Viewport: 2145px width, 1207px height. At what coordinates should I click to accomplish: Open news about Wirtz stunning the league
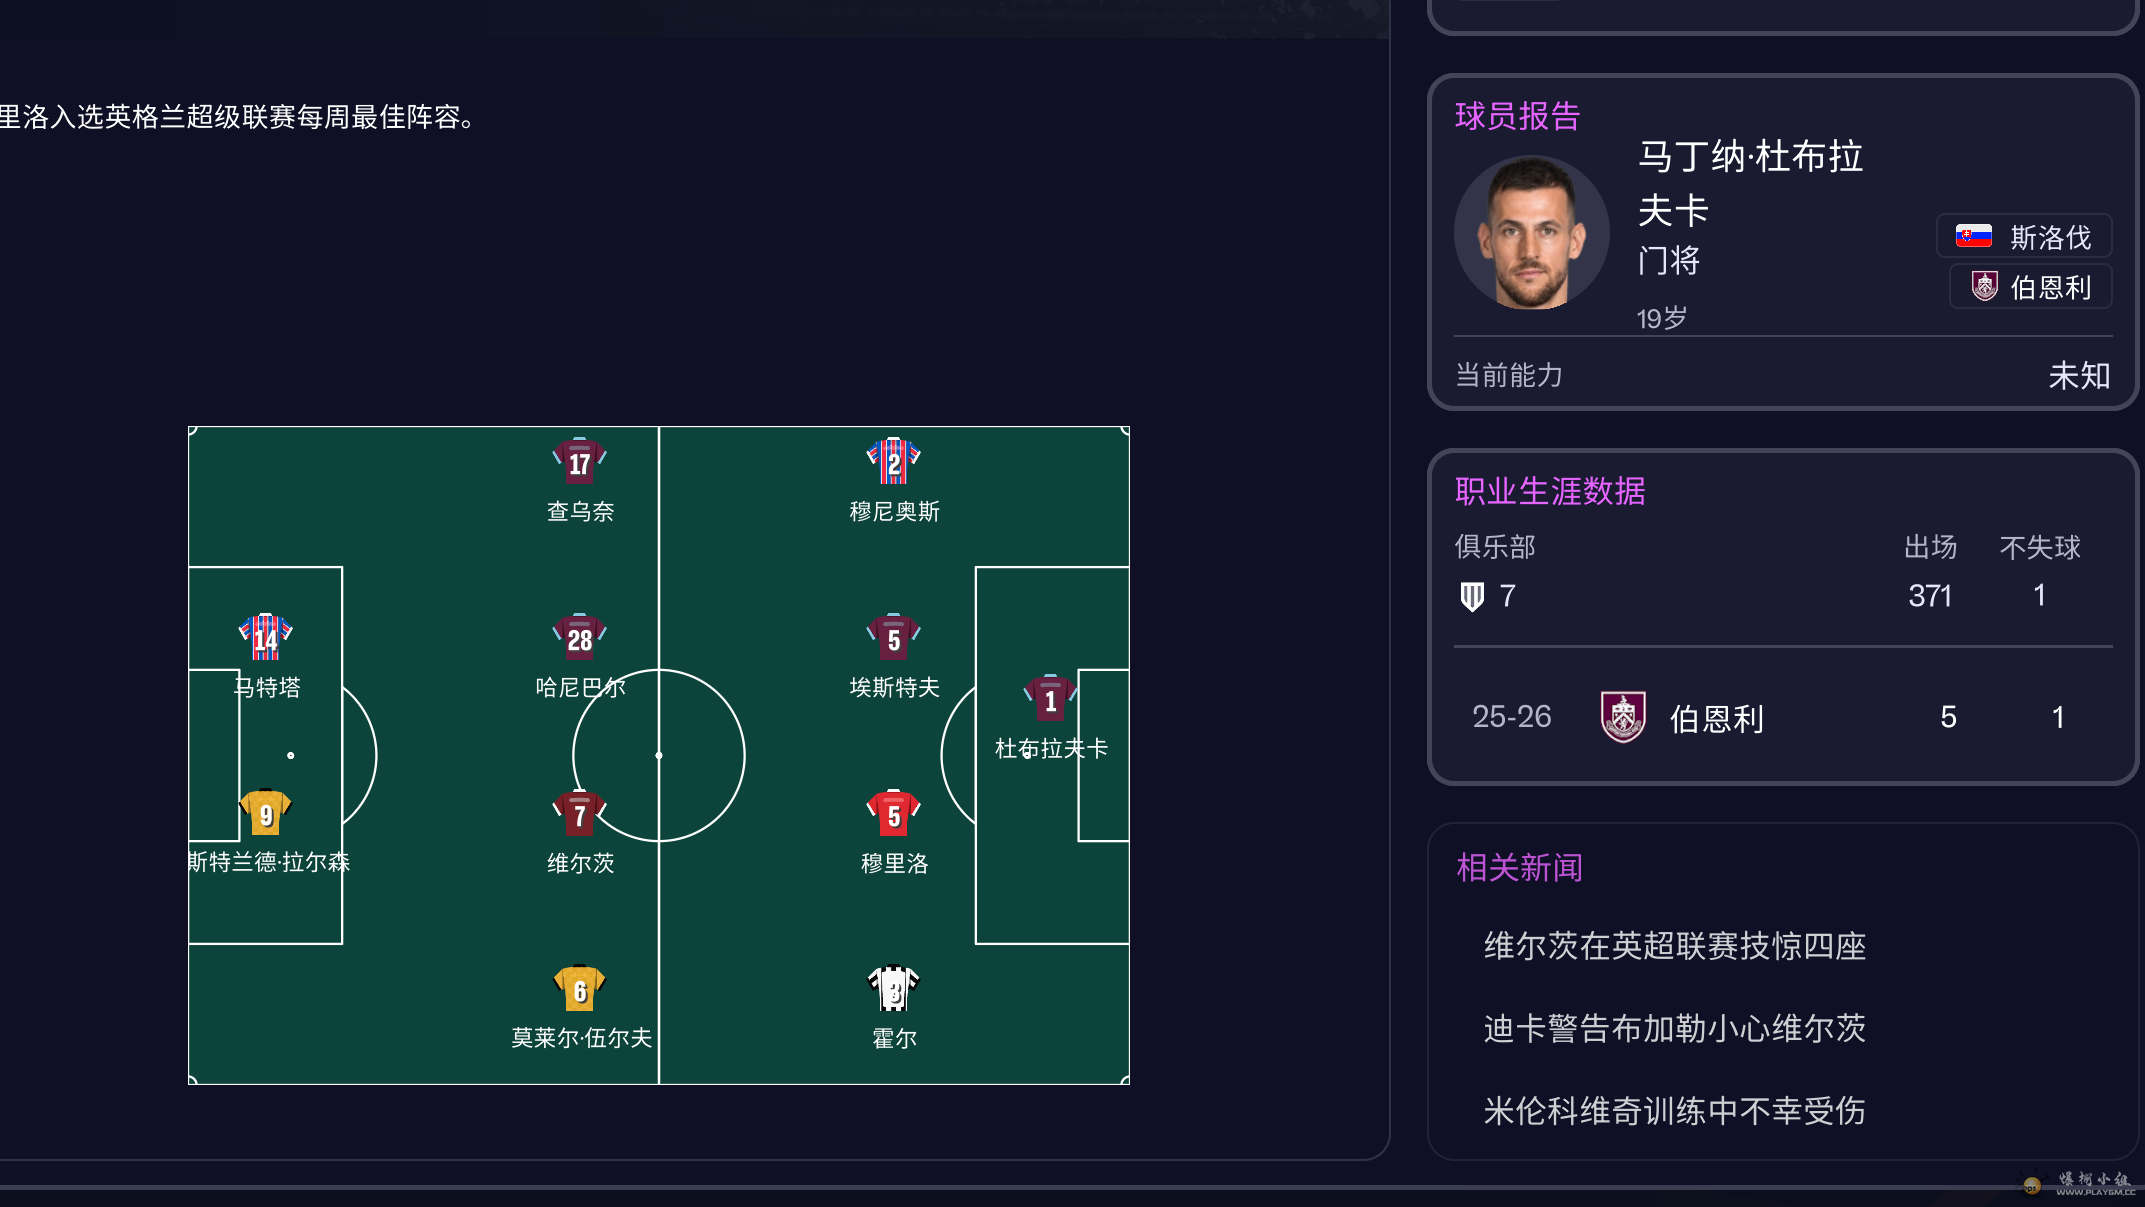click(1674, 946)
